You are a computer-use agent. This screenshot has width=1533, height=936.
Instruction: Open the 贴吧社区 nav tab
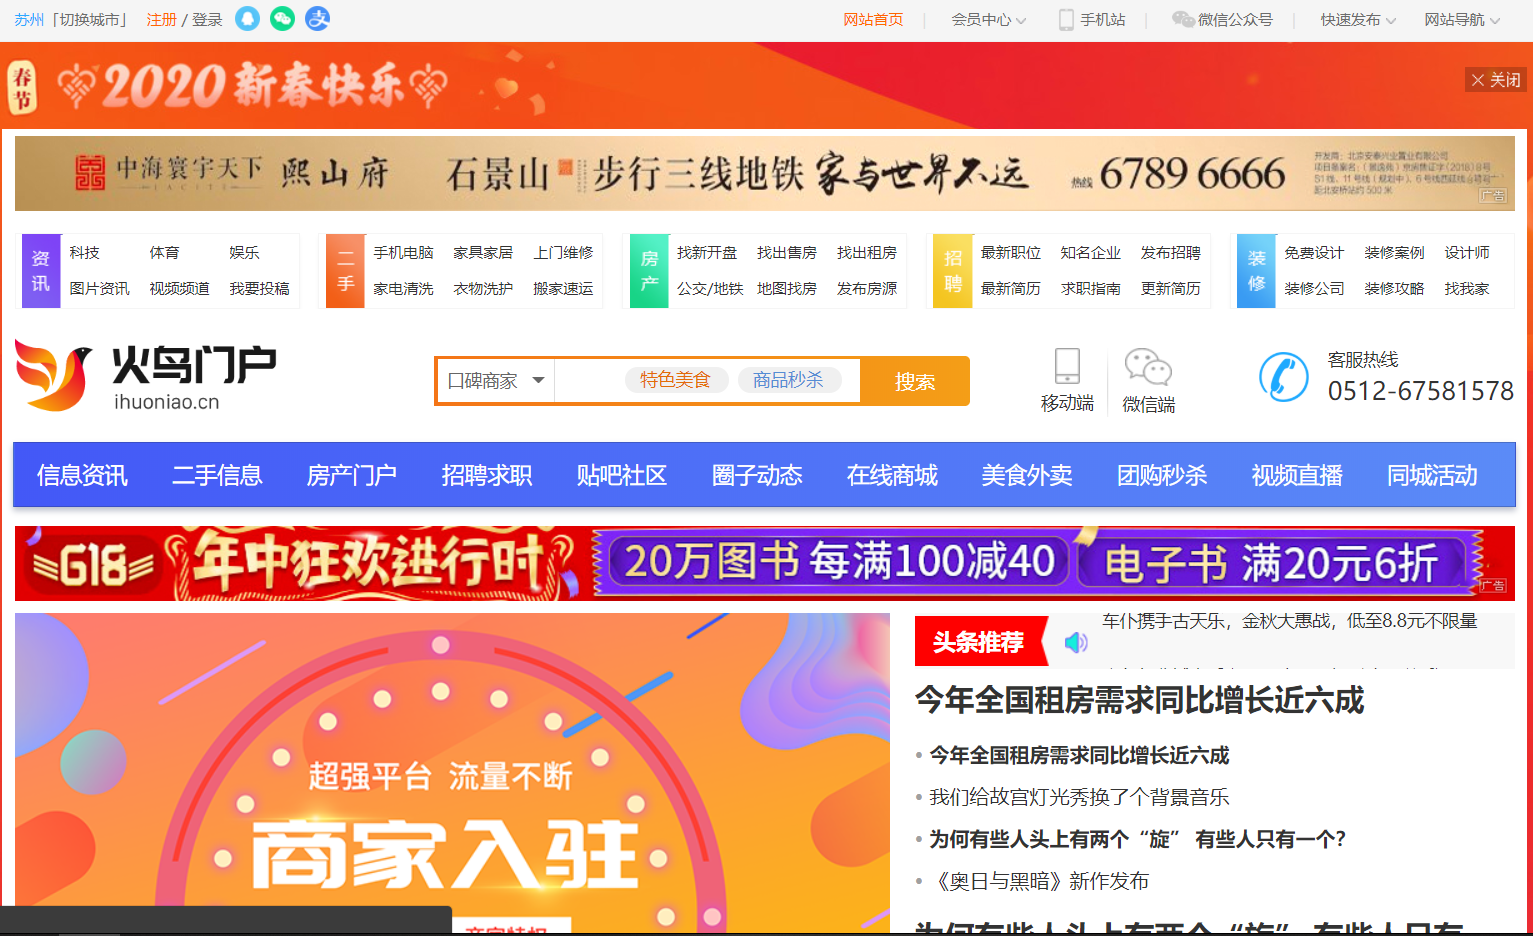click(x=622, y=475)
